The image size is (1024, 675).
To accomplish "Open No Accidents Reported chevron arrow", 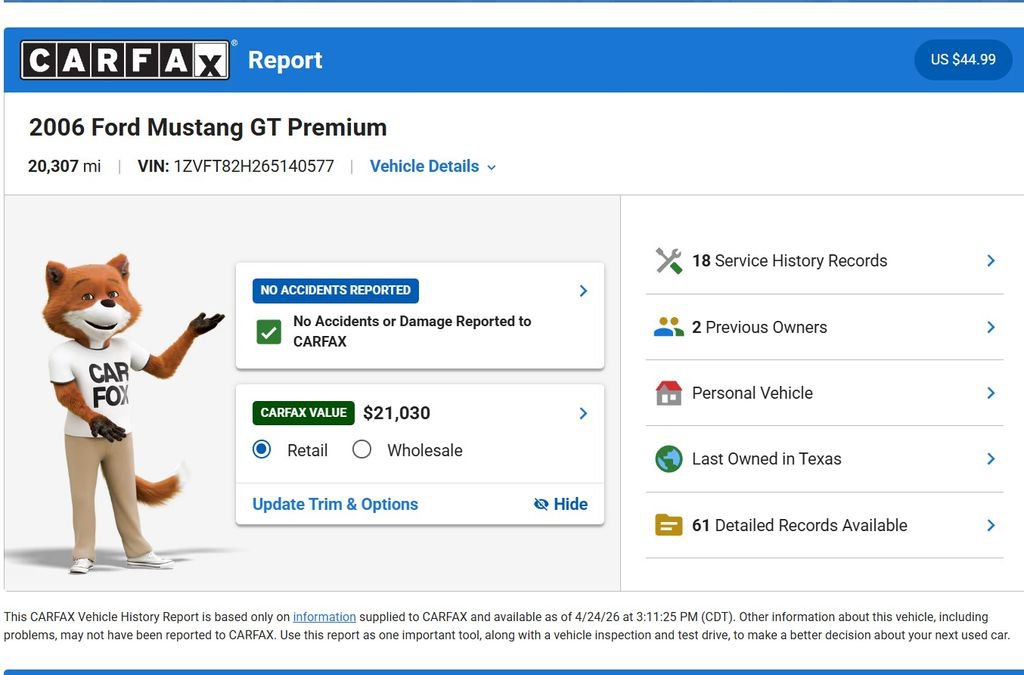I will [x=583, y=291].
